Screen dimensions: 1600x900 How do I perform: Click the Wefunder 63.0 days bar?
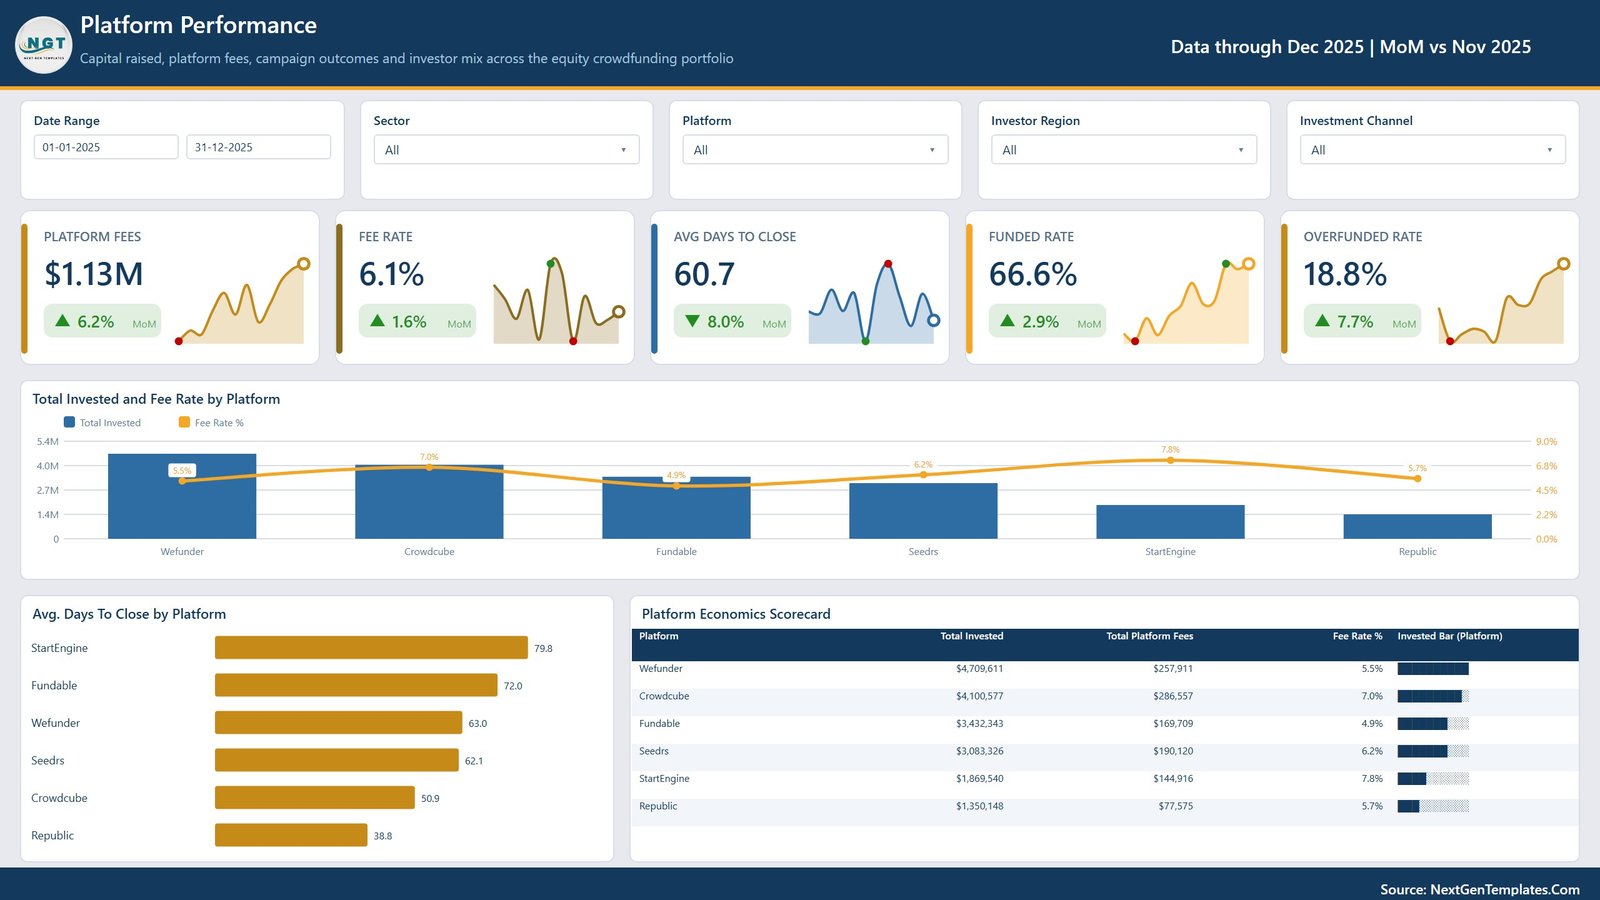click(x=338, y=723)
